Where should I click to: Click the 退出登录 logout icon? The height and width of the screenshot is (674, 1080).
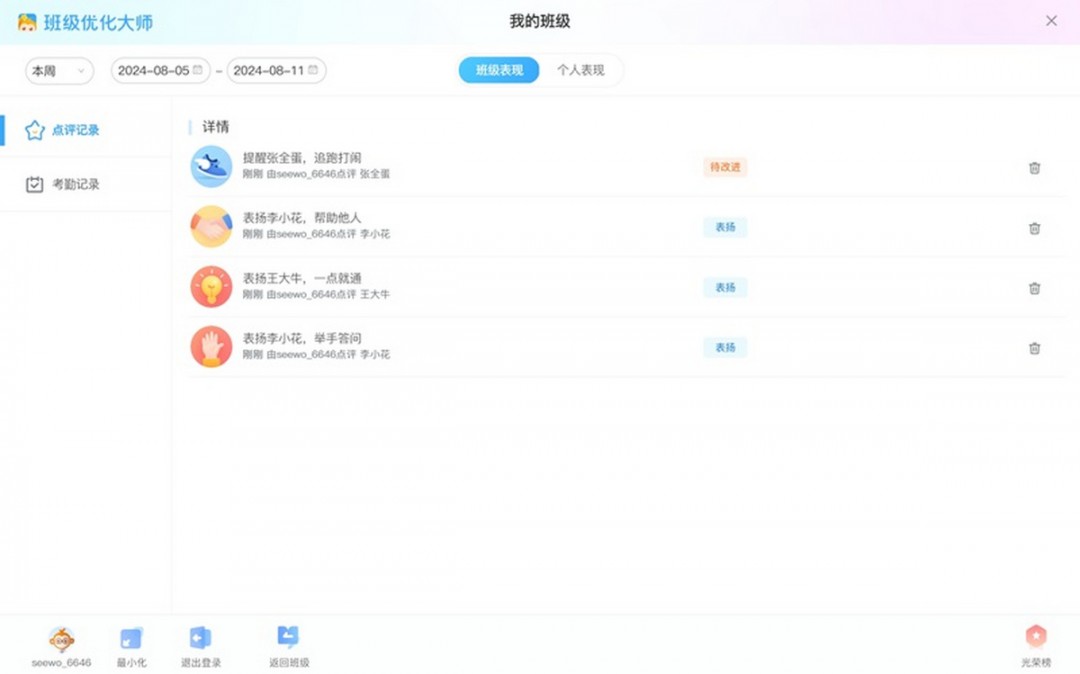pos(200,635)
